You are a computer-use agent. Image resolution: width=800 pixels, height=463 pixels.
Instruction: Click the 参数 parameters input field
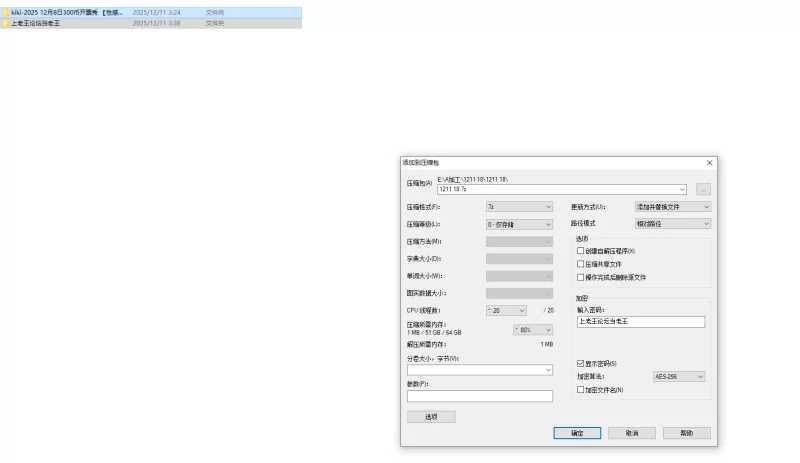point(480,396)
